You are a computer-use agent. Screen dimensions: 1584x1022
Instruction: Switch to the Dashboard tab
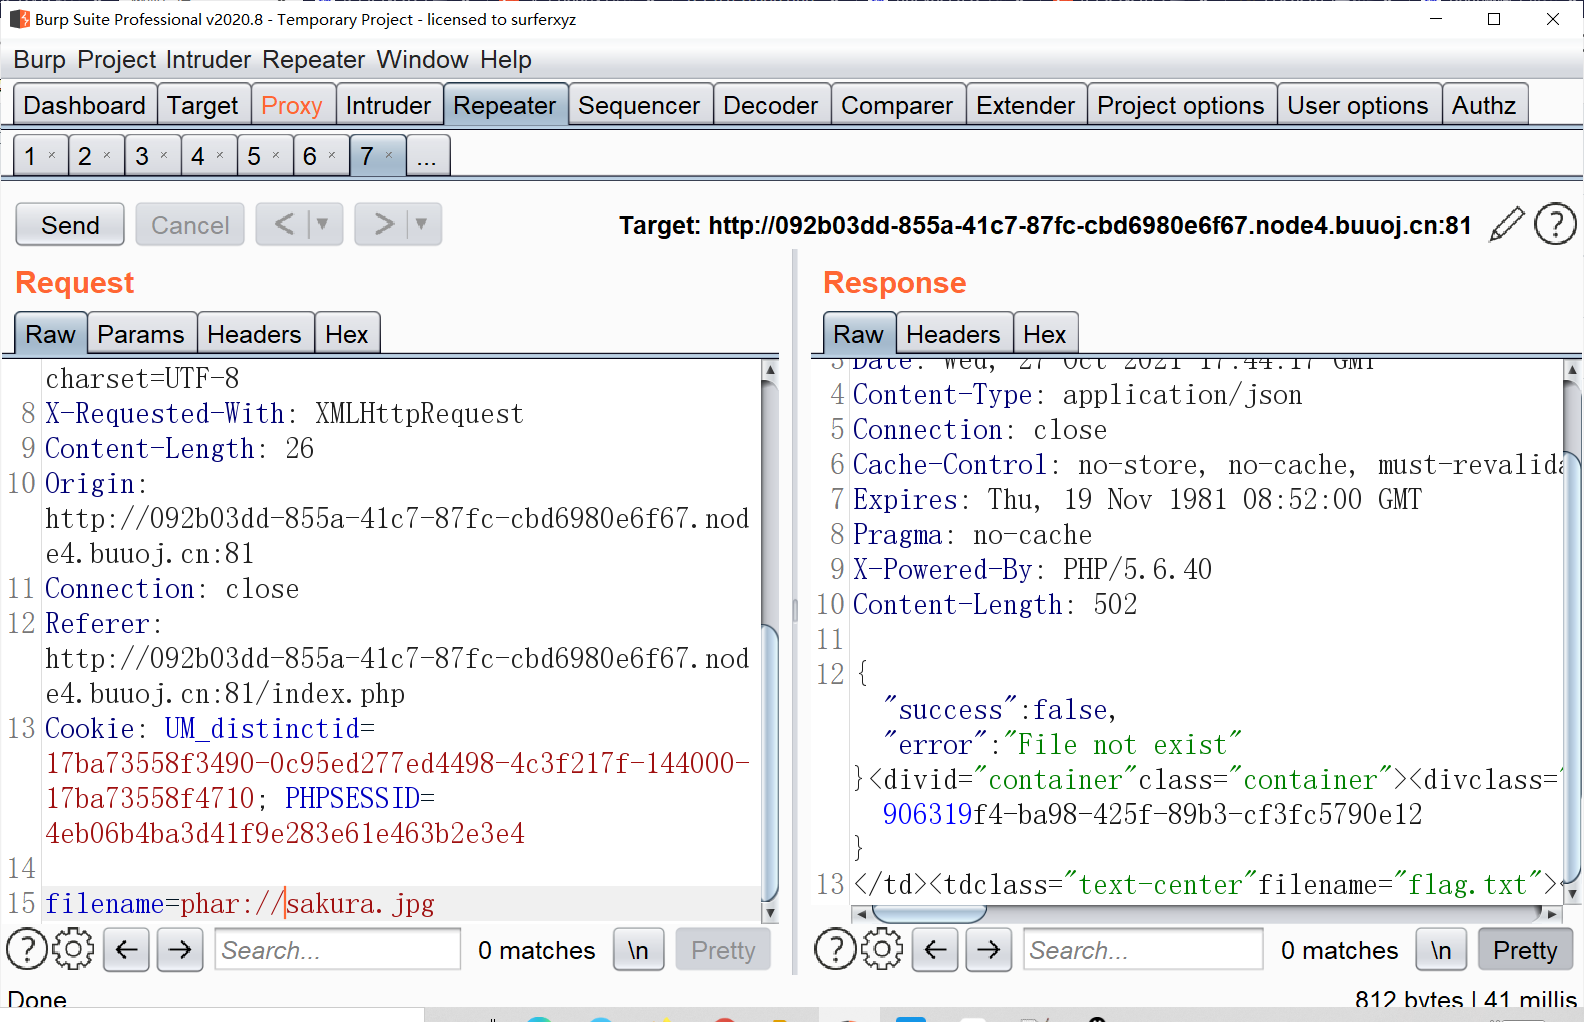pyautogui.click(x=84, y=105)
